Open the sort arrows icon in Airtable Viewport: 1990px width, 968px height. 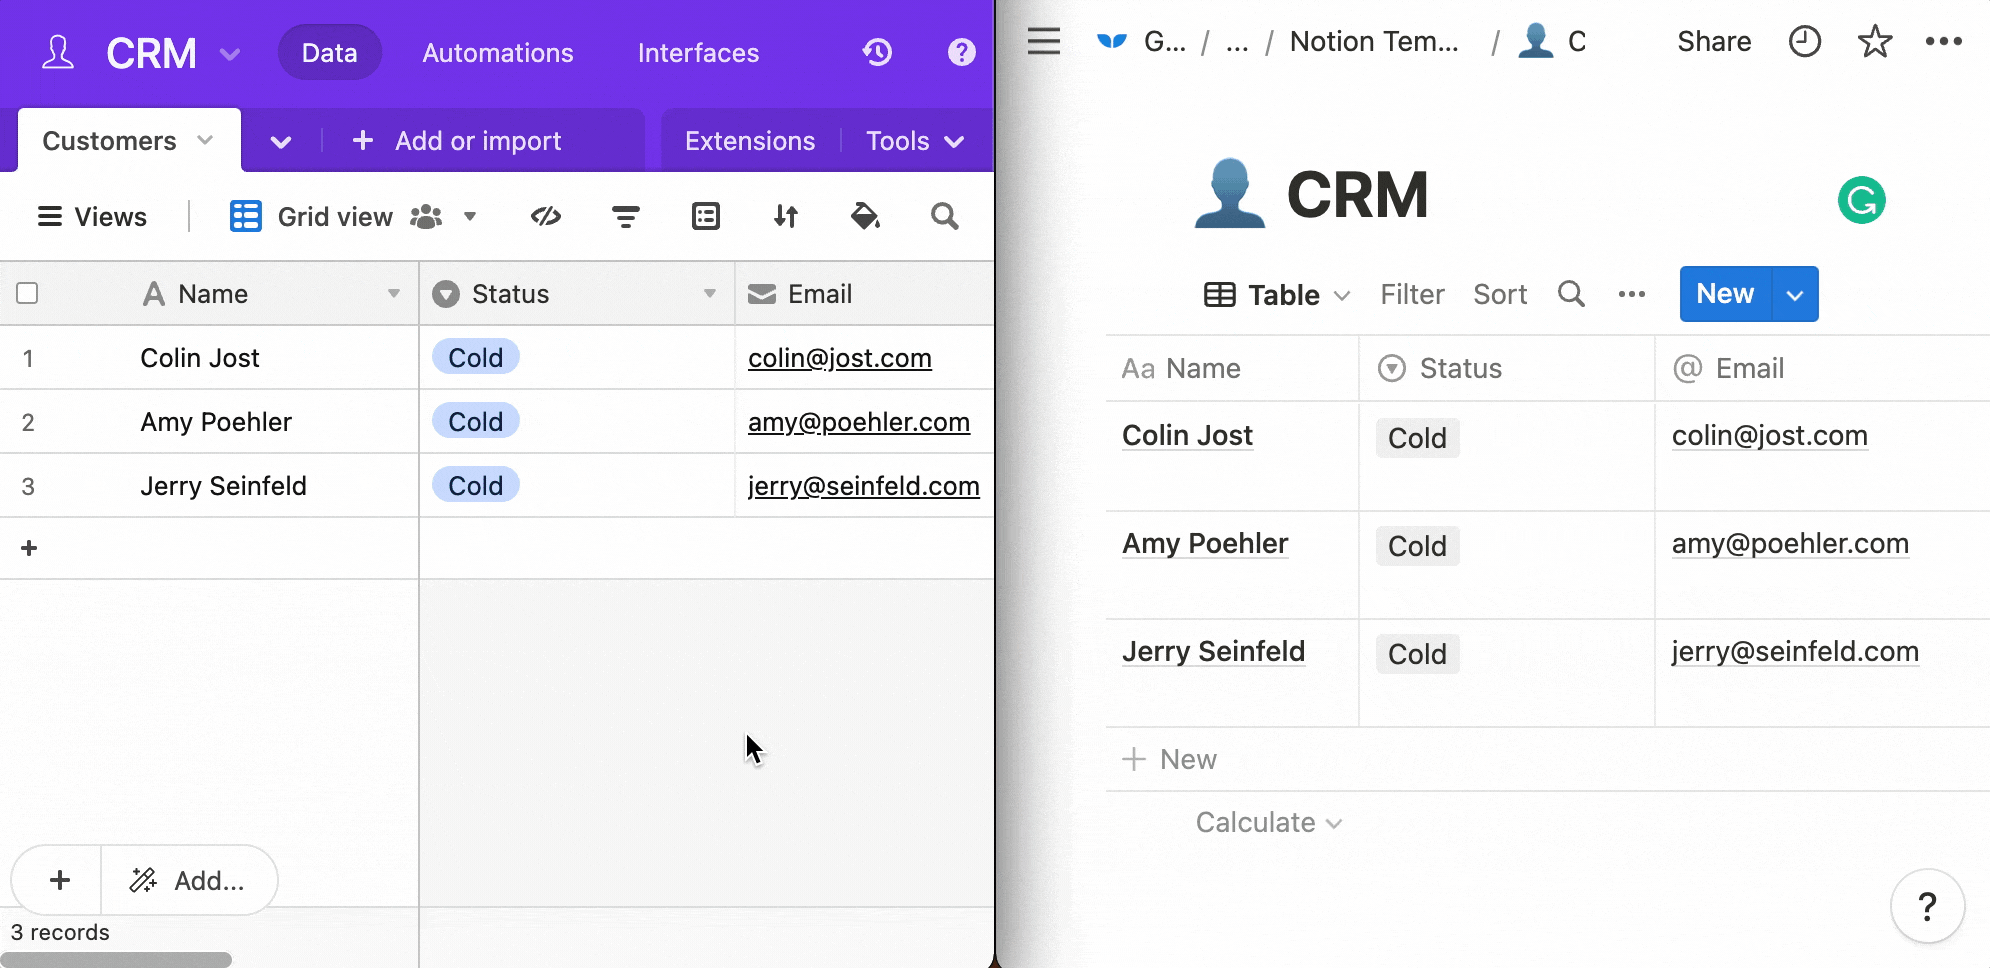click(786, 216)
